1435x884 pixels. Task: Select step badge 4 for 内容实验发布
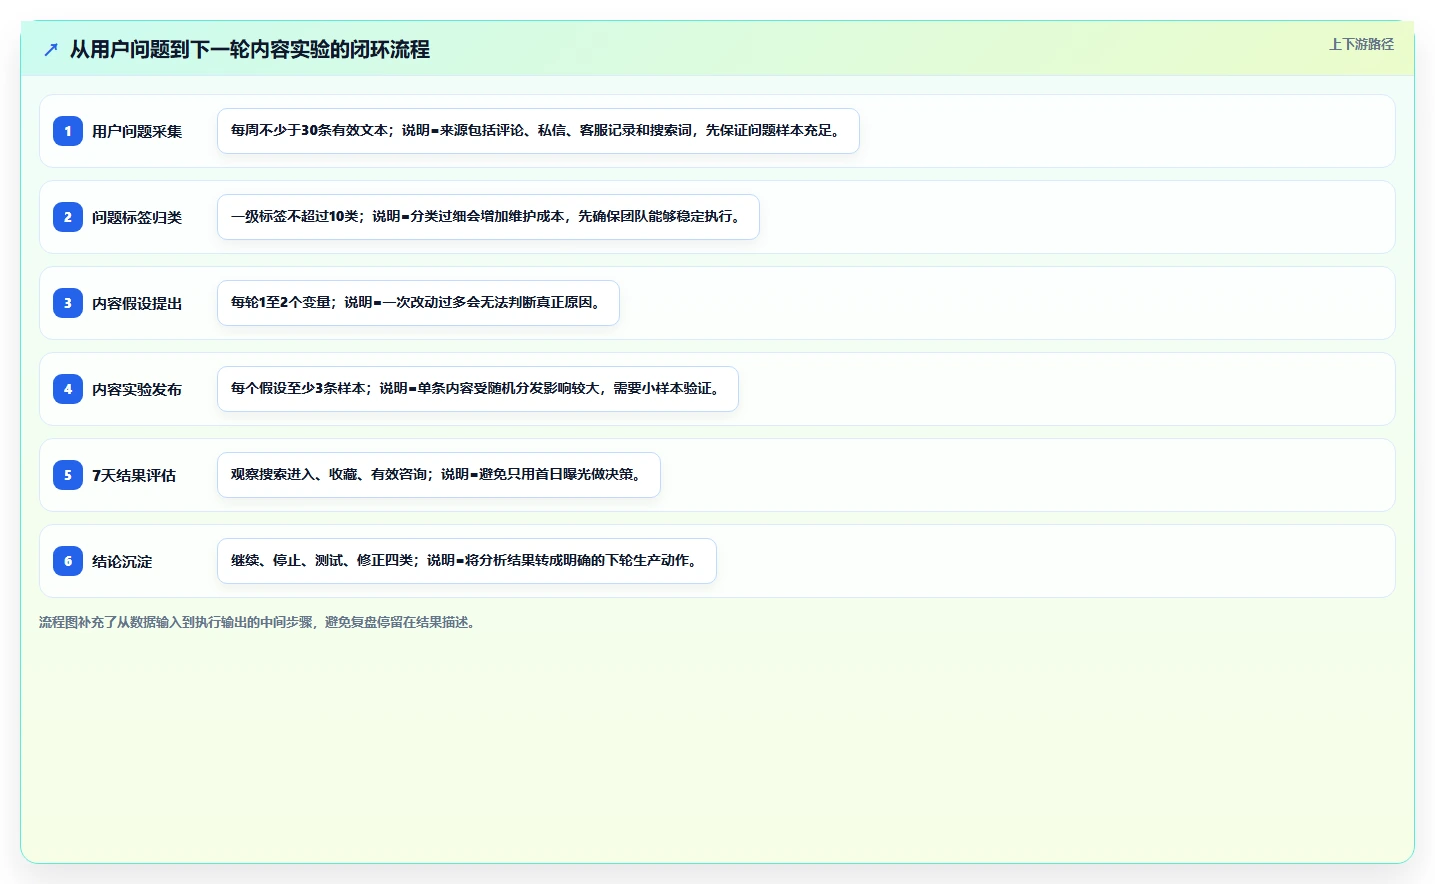[68, 389]
